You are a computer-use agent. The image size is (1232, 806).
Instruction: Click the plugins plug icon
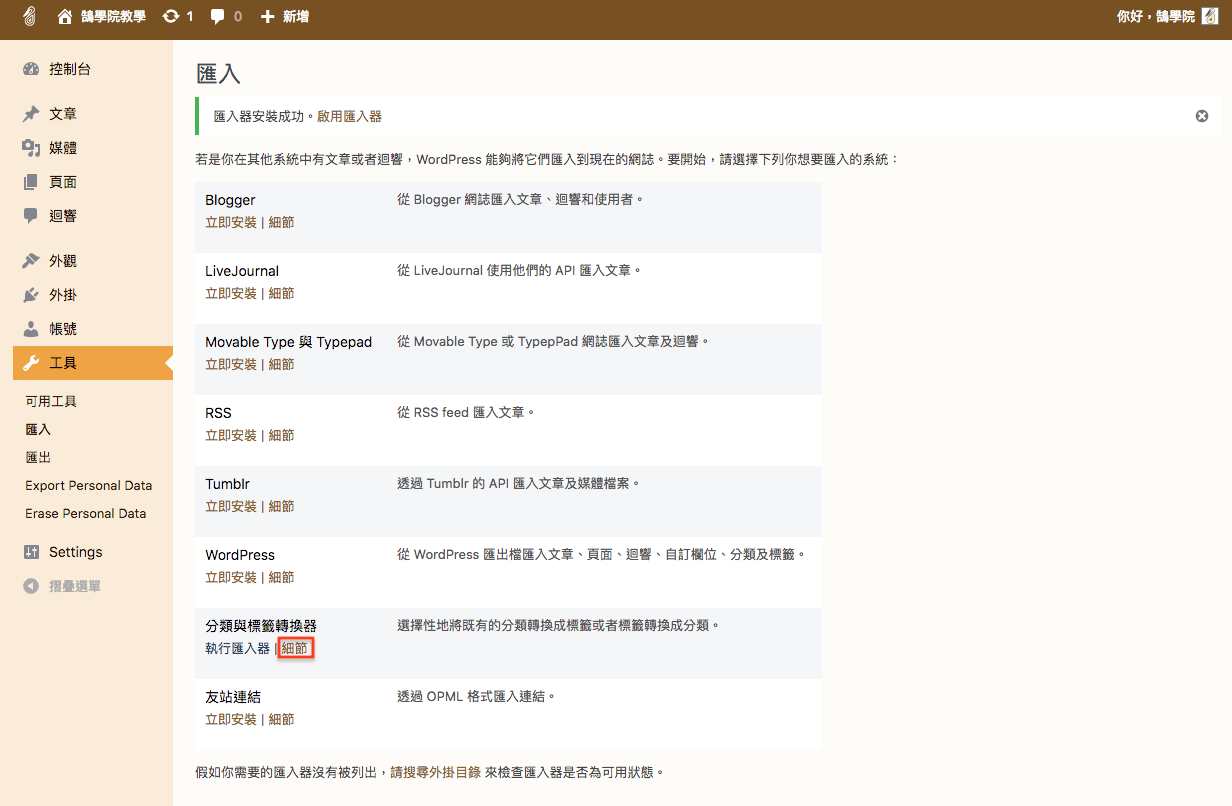(31, 295)
